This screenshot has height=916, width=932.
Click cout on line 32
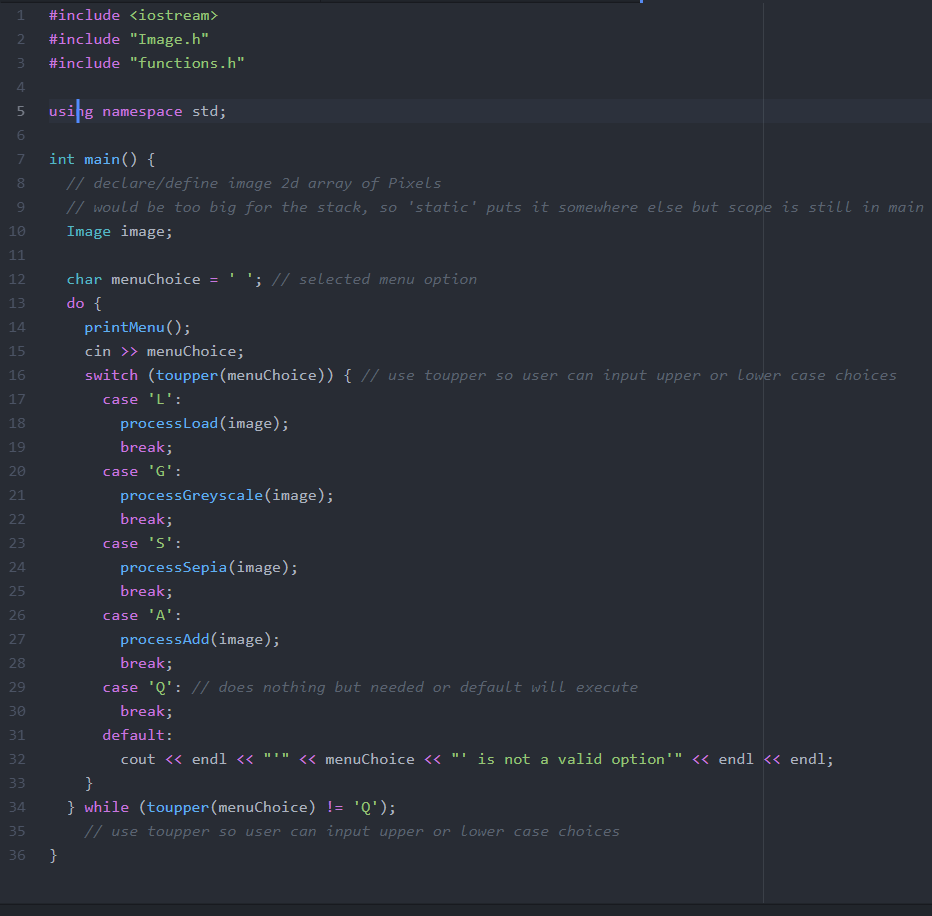pyautogui.click(x=138, y=759)
